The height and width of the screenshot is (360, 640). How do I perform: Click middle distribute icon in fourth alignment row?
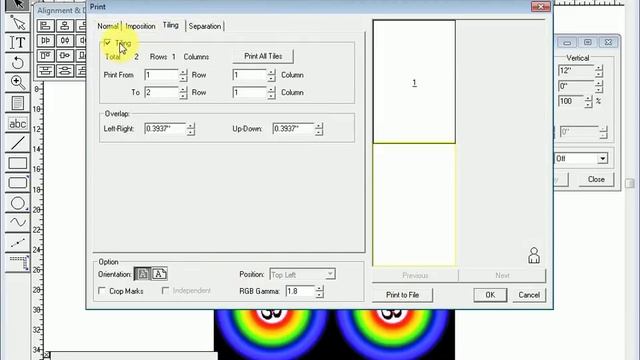(64, 71)
